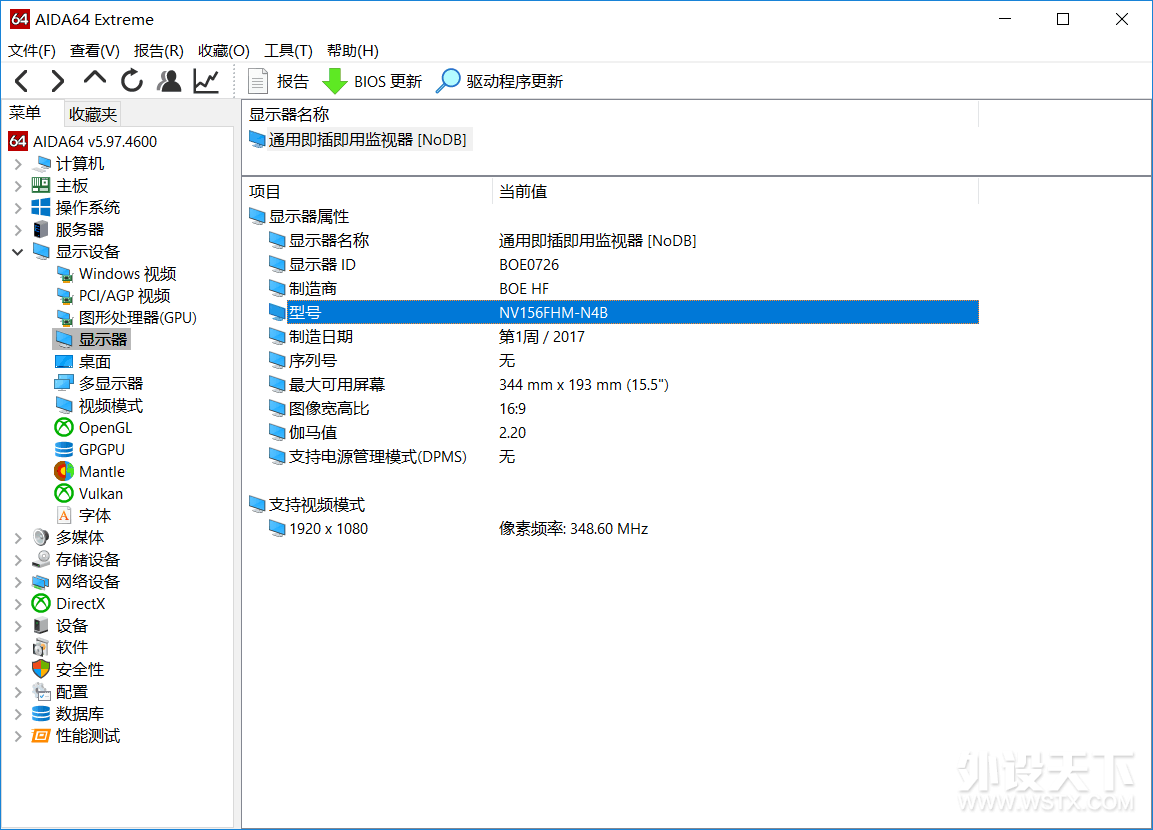Screen dimensions: 1153x830
Task: Open the 文件(F) menu
Action: (32, 51)
